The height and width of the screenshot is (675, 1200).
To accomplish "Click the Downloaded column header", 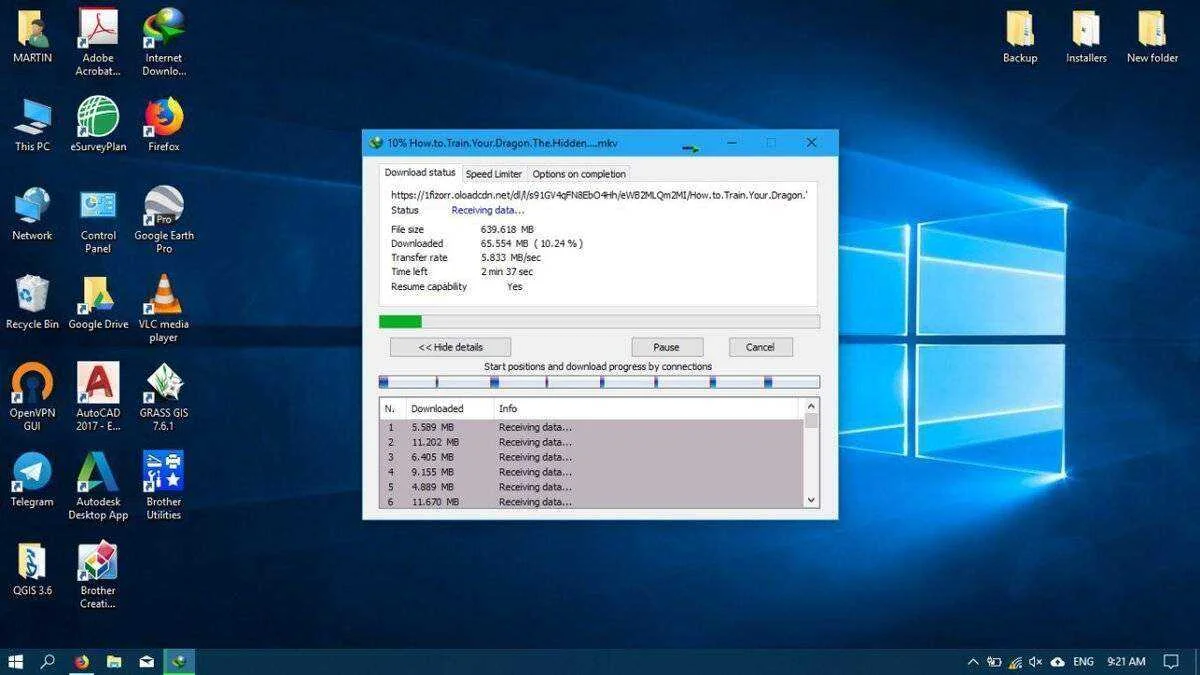I will click(x=449, y=408).
